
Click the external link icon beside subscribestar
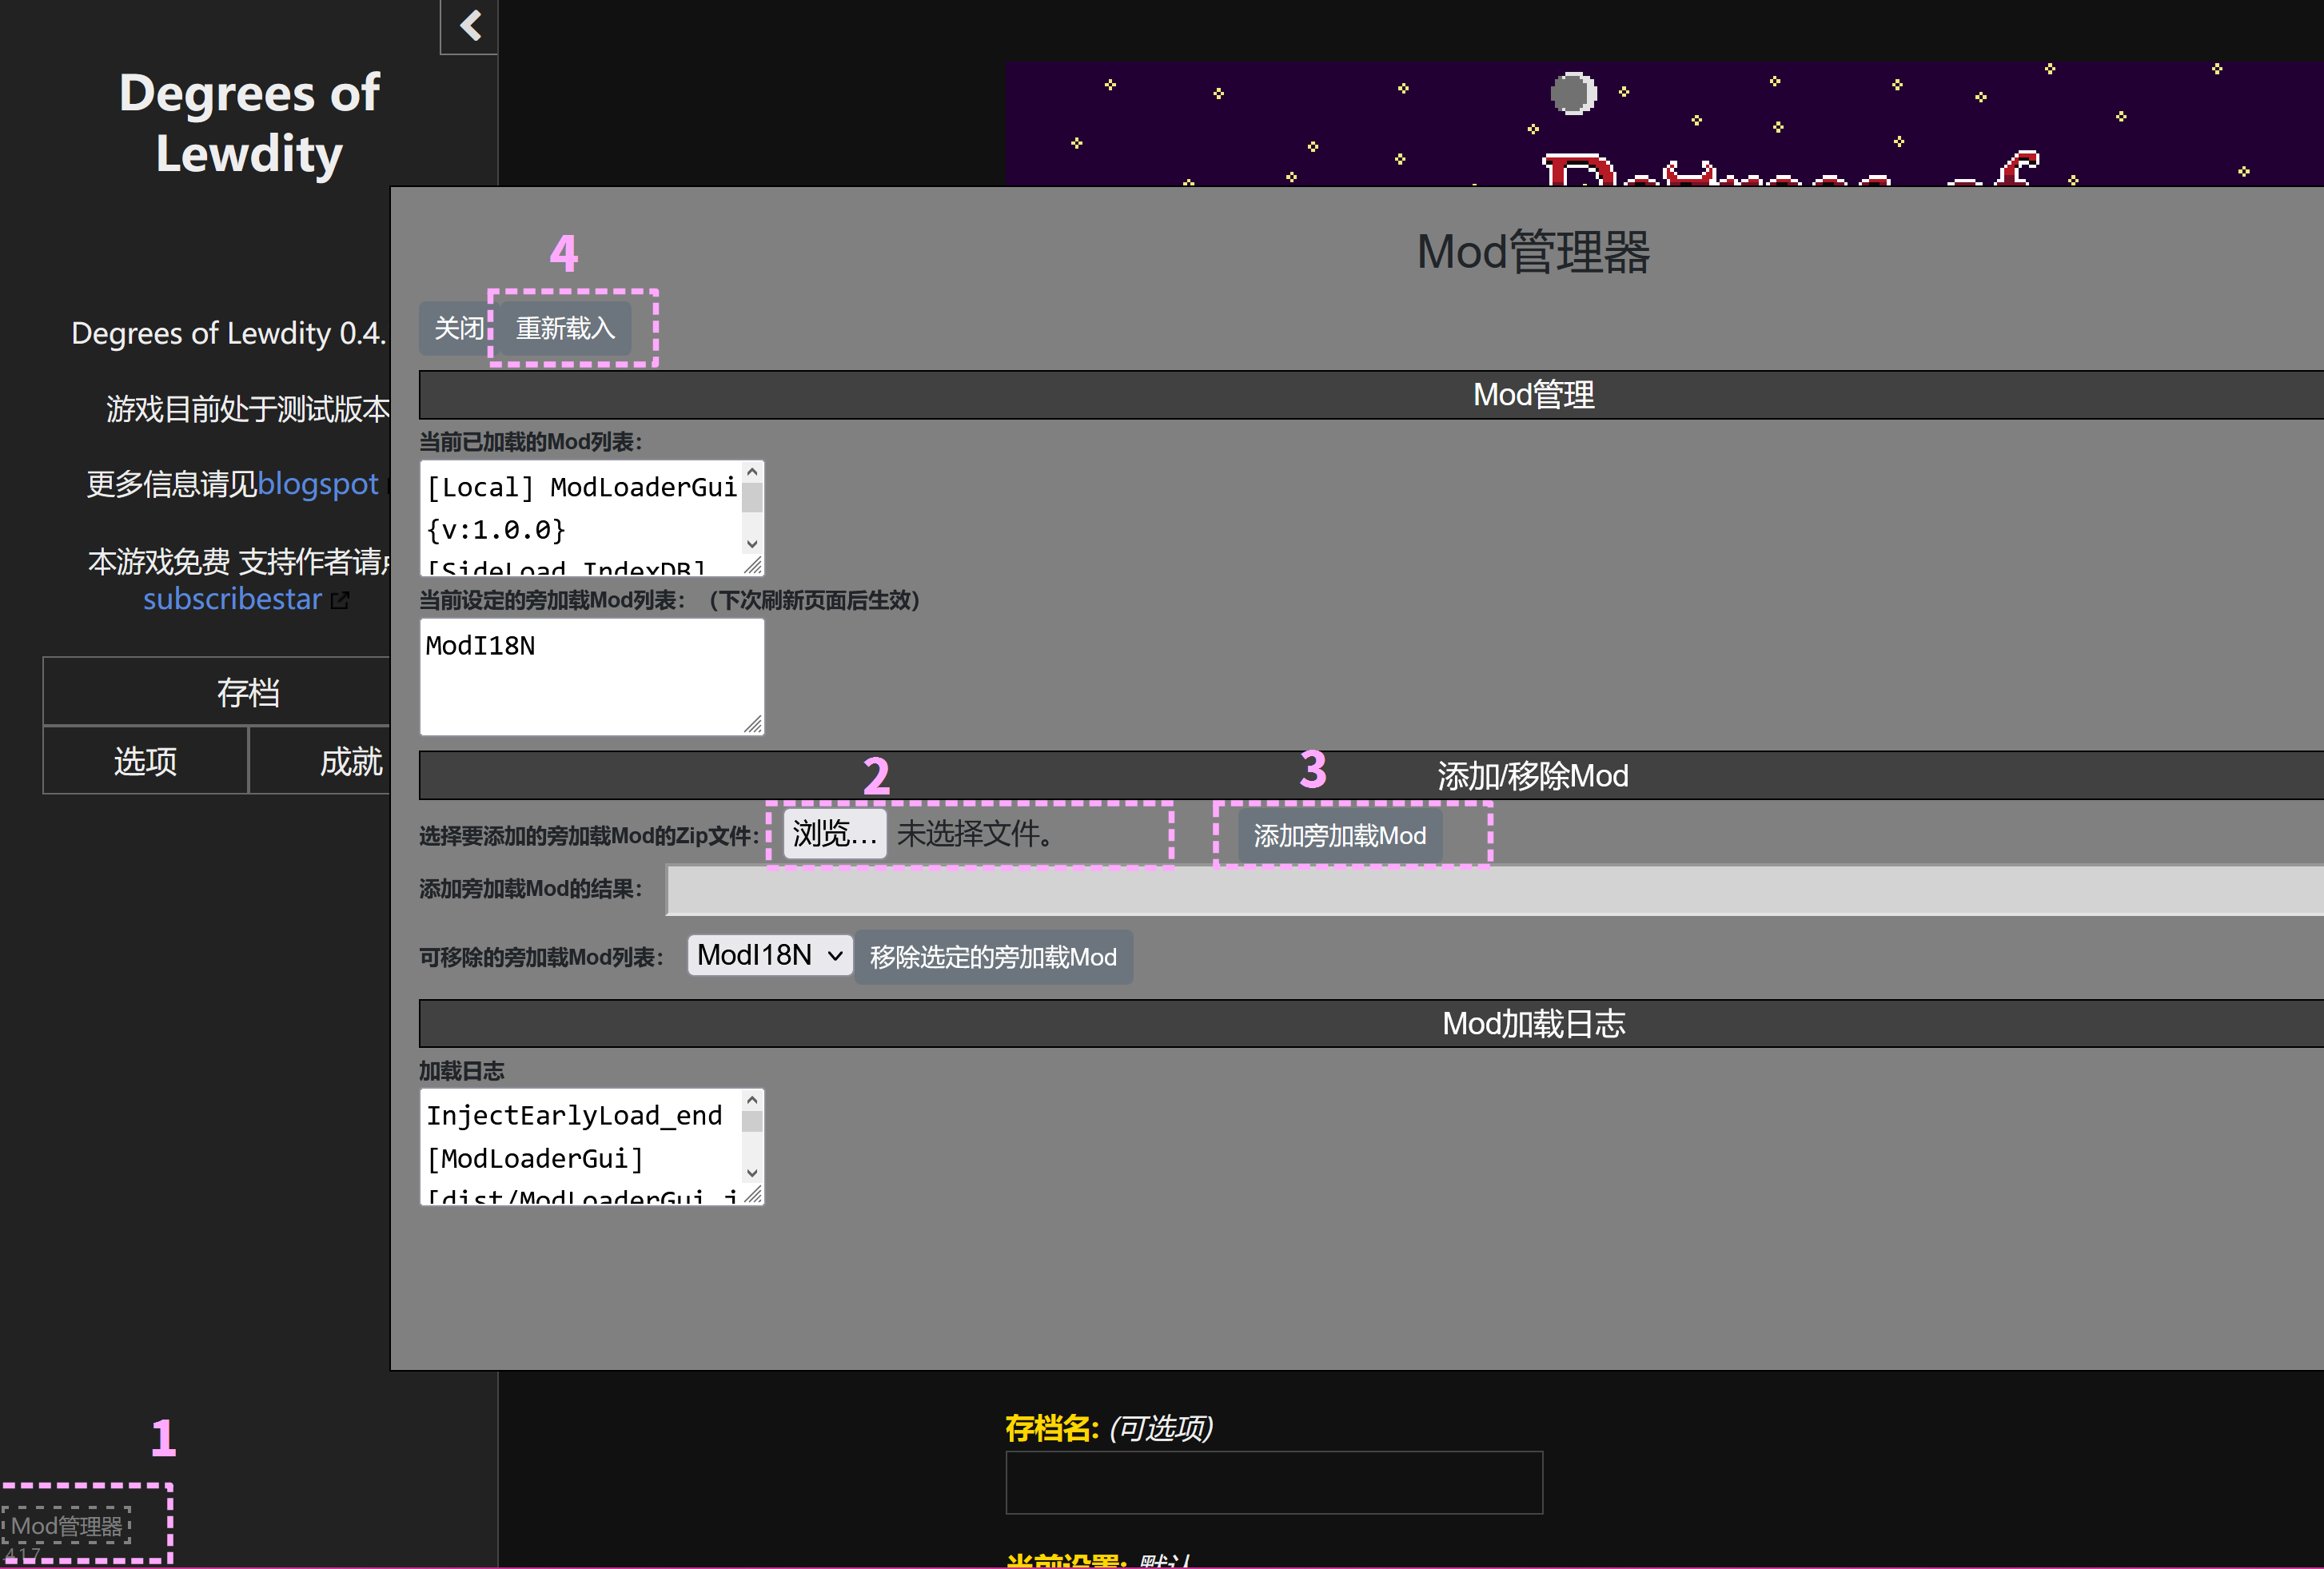pyautogui.click(x=341, y=600)
